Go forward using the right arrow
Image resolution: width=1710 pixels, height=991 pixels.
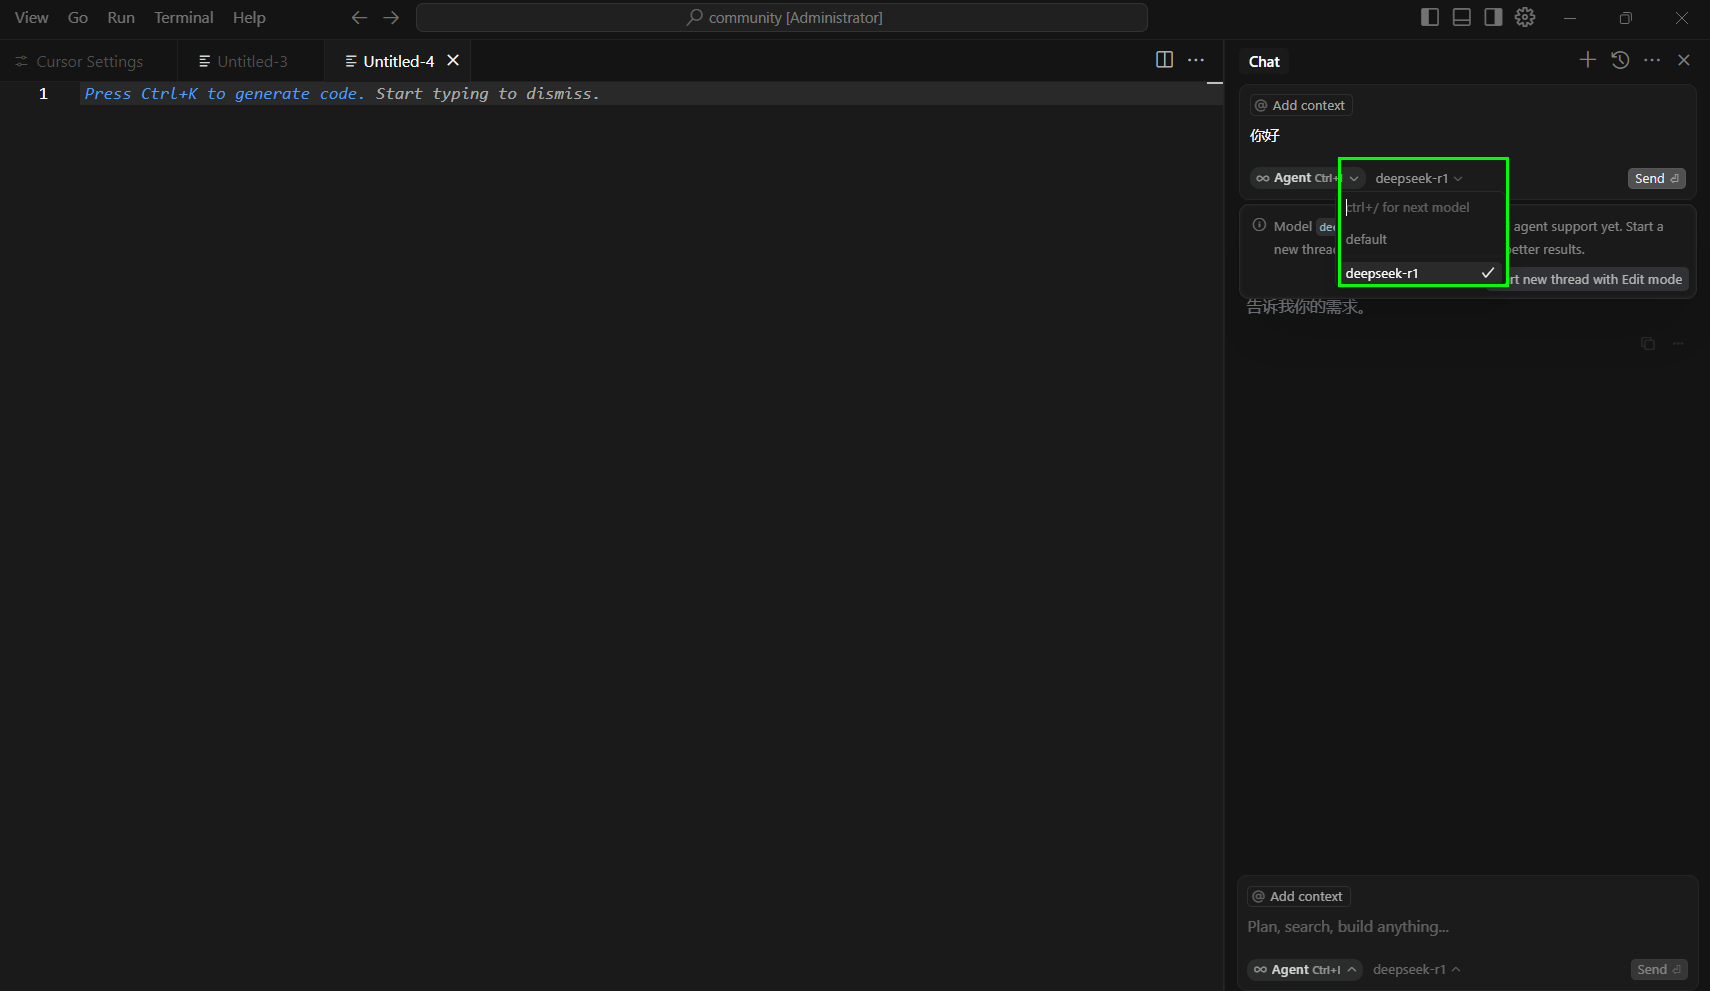(391, 17)
